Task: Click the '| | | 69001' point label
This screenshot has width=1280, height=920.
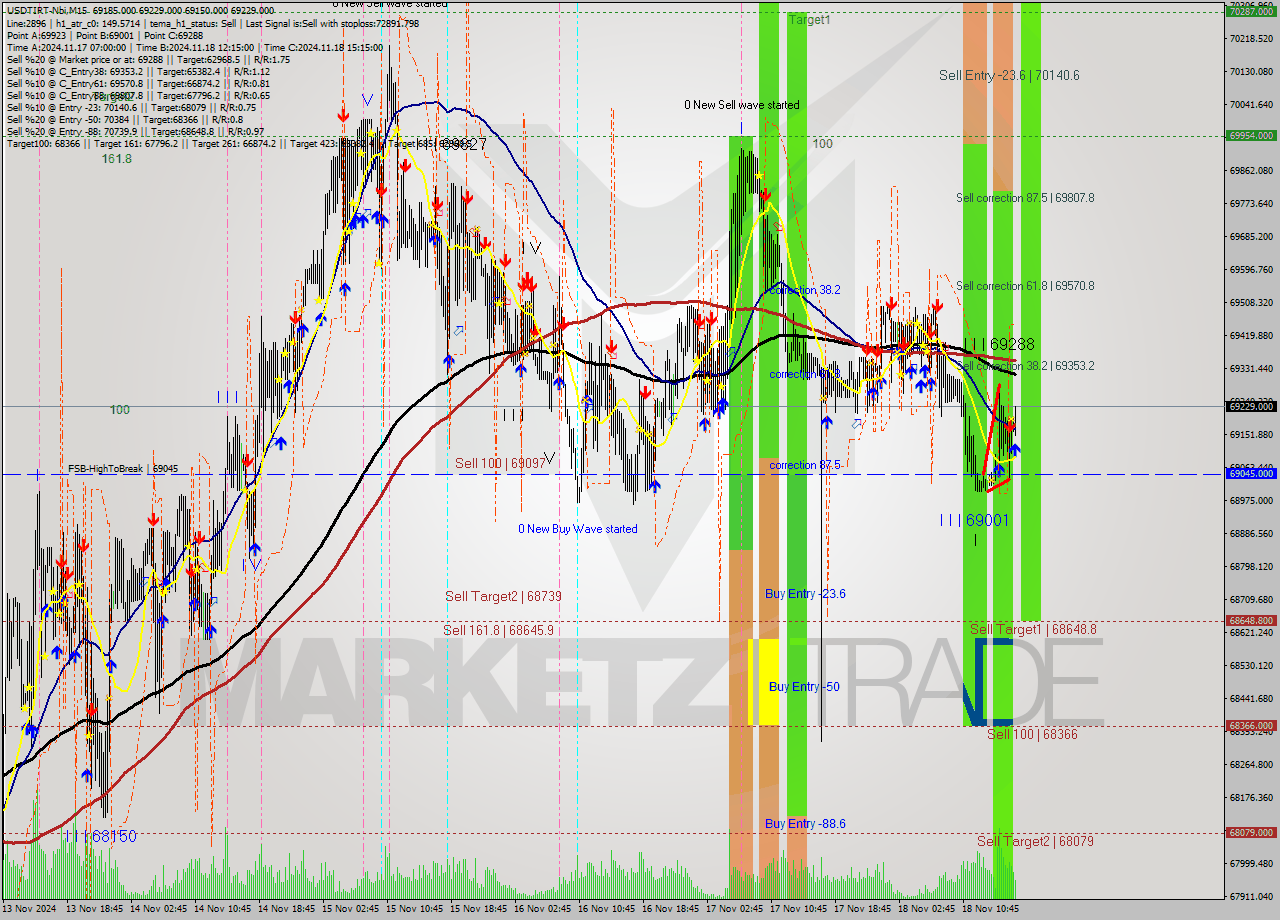Action: [x=974, y=520]
